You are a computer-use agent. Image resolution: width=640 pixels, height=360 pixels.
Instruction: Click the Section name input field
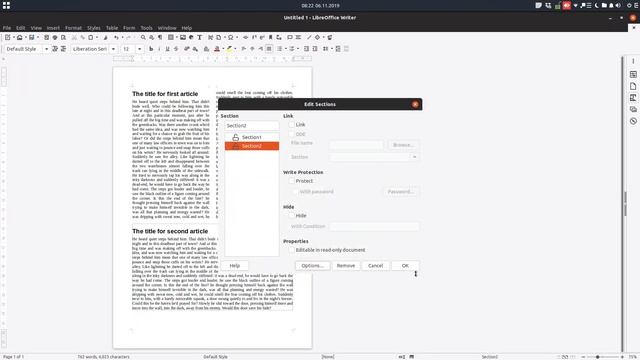[252, 126]
